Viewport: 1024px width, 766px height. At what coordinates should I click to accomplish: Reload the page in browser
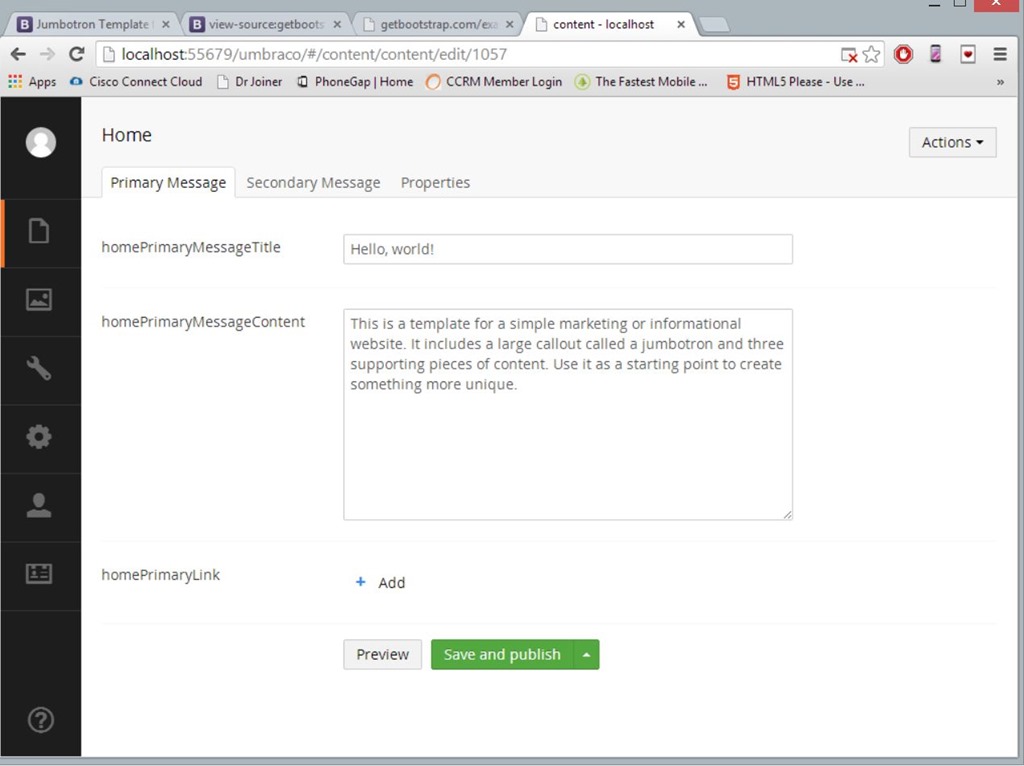click(x=77, y=54)
